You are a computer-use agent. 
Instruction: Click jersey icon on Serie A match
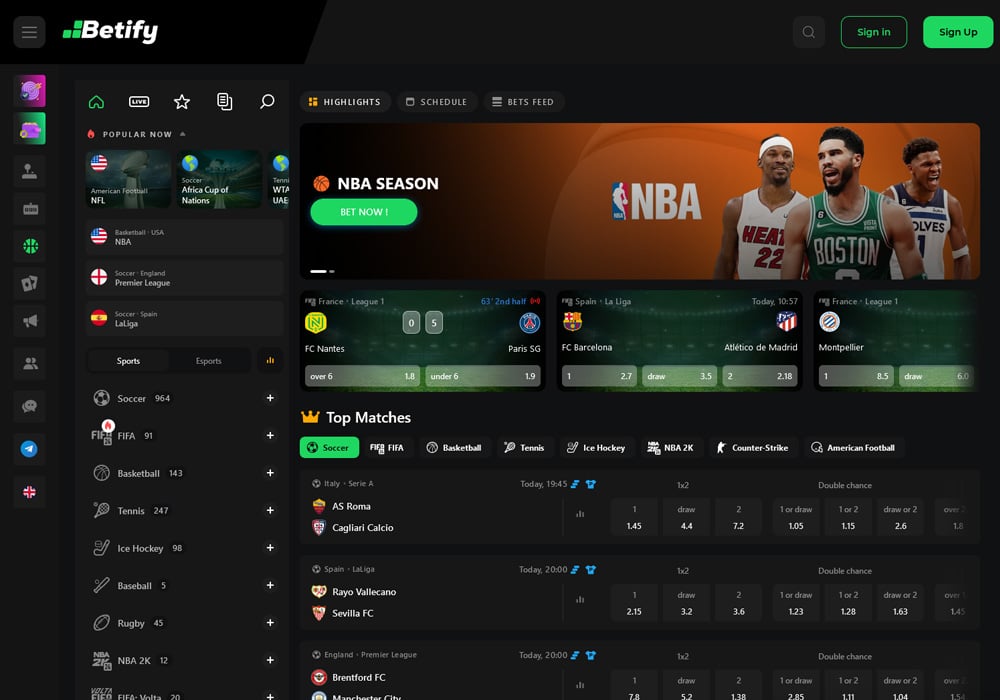(591, 484)
